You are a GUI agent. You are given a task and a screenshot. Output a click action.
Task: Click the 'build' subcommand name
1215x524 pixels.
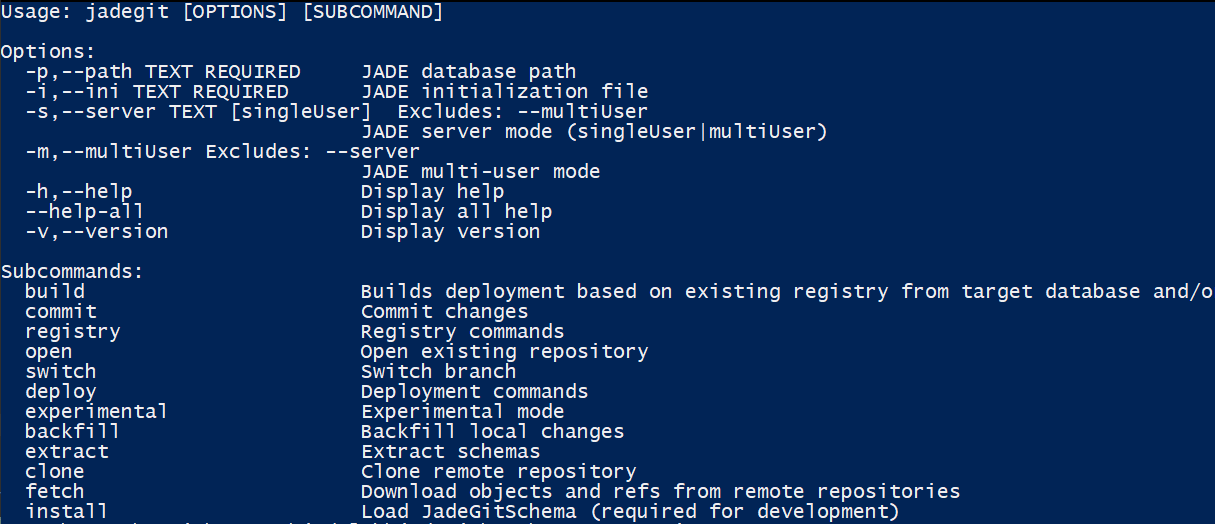[55, 292]
